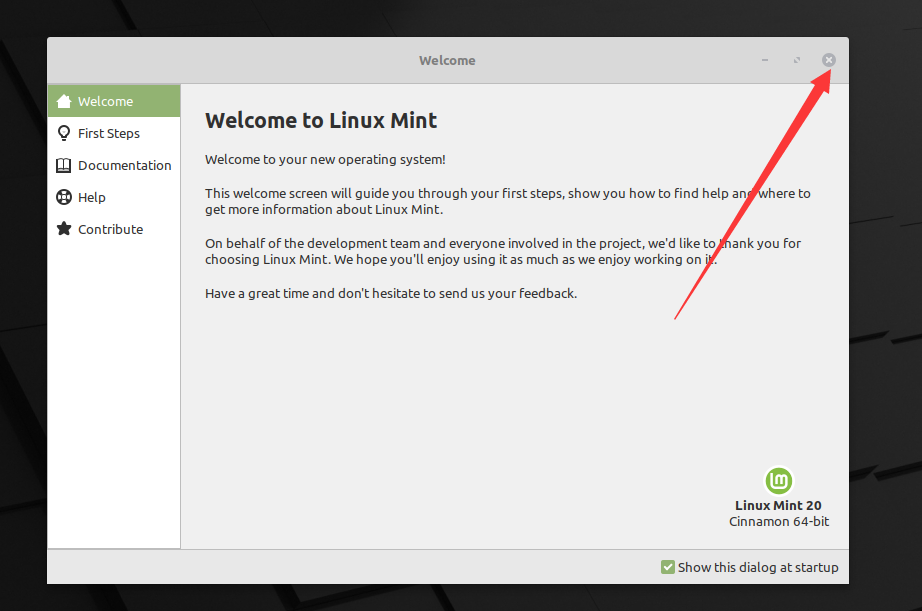Click the Help lifebuoy icon
922x611 pixels.
[x=64, y=196]
